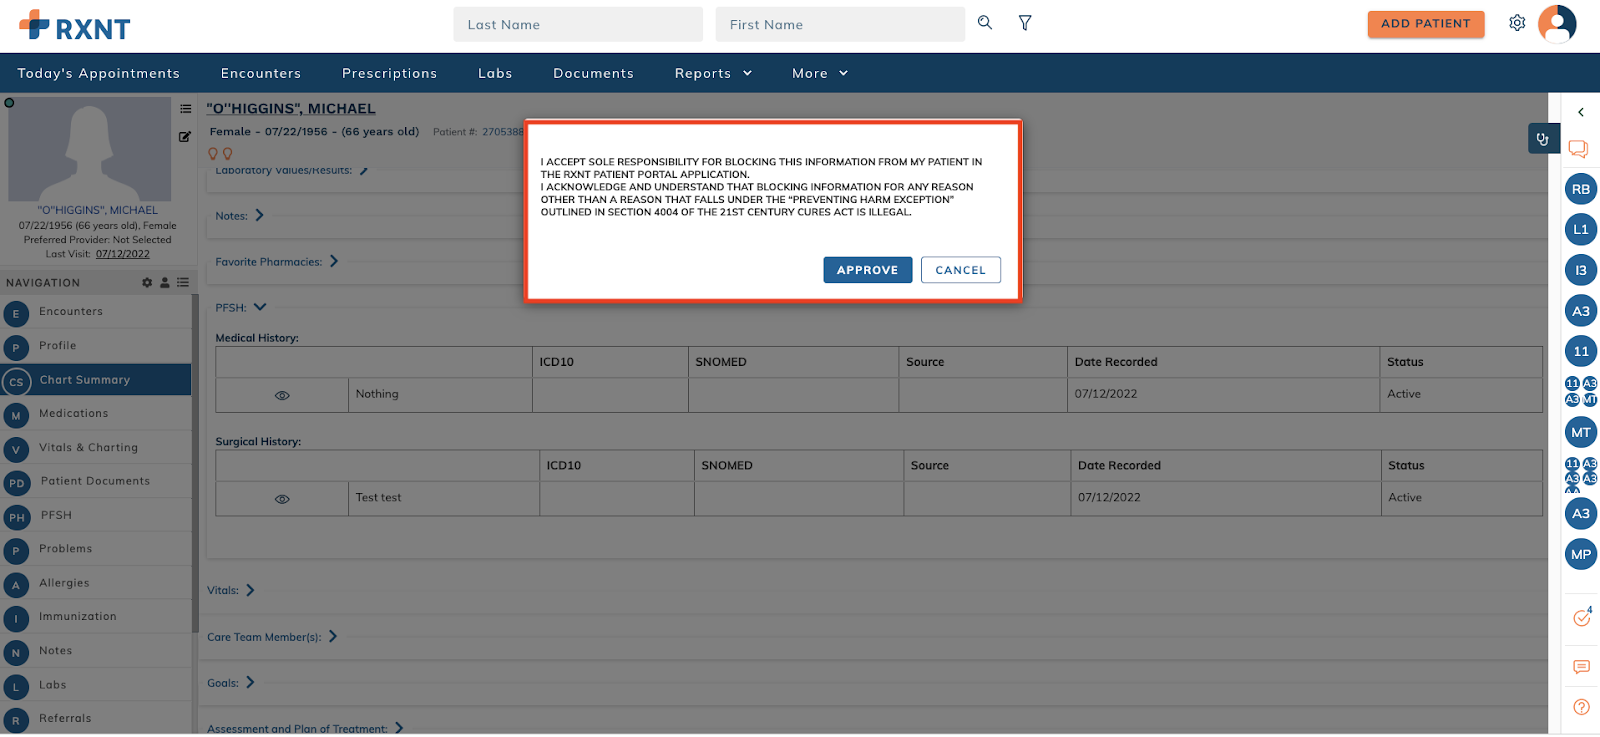Toggle eye icon for Test test surgical row
Screen dimensions: 1600x737
[282, 499]
